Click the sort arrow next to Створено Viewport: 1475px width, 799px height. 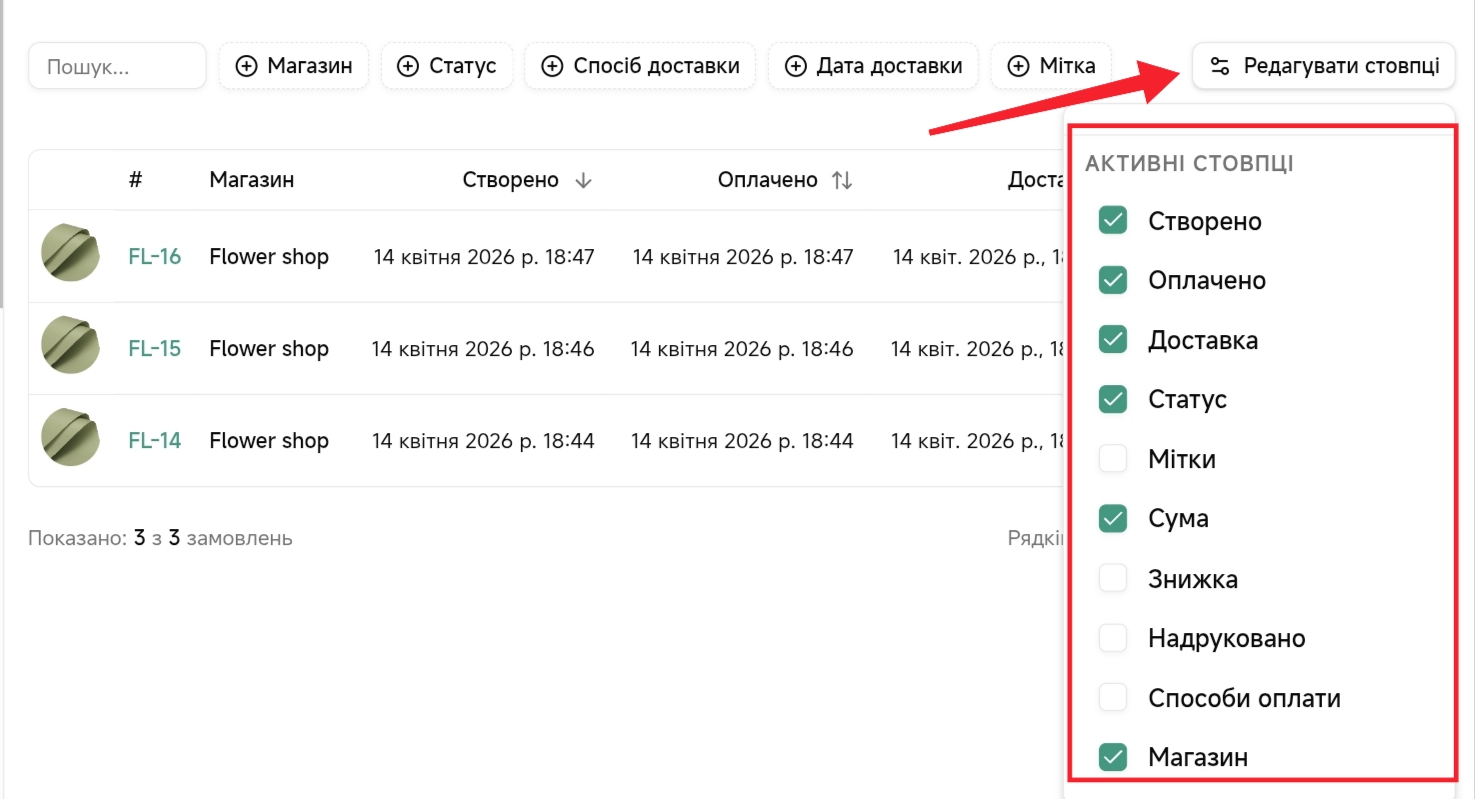tap(584, 180)
